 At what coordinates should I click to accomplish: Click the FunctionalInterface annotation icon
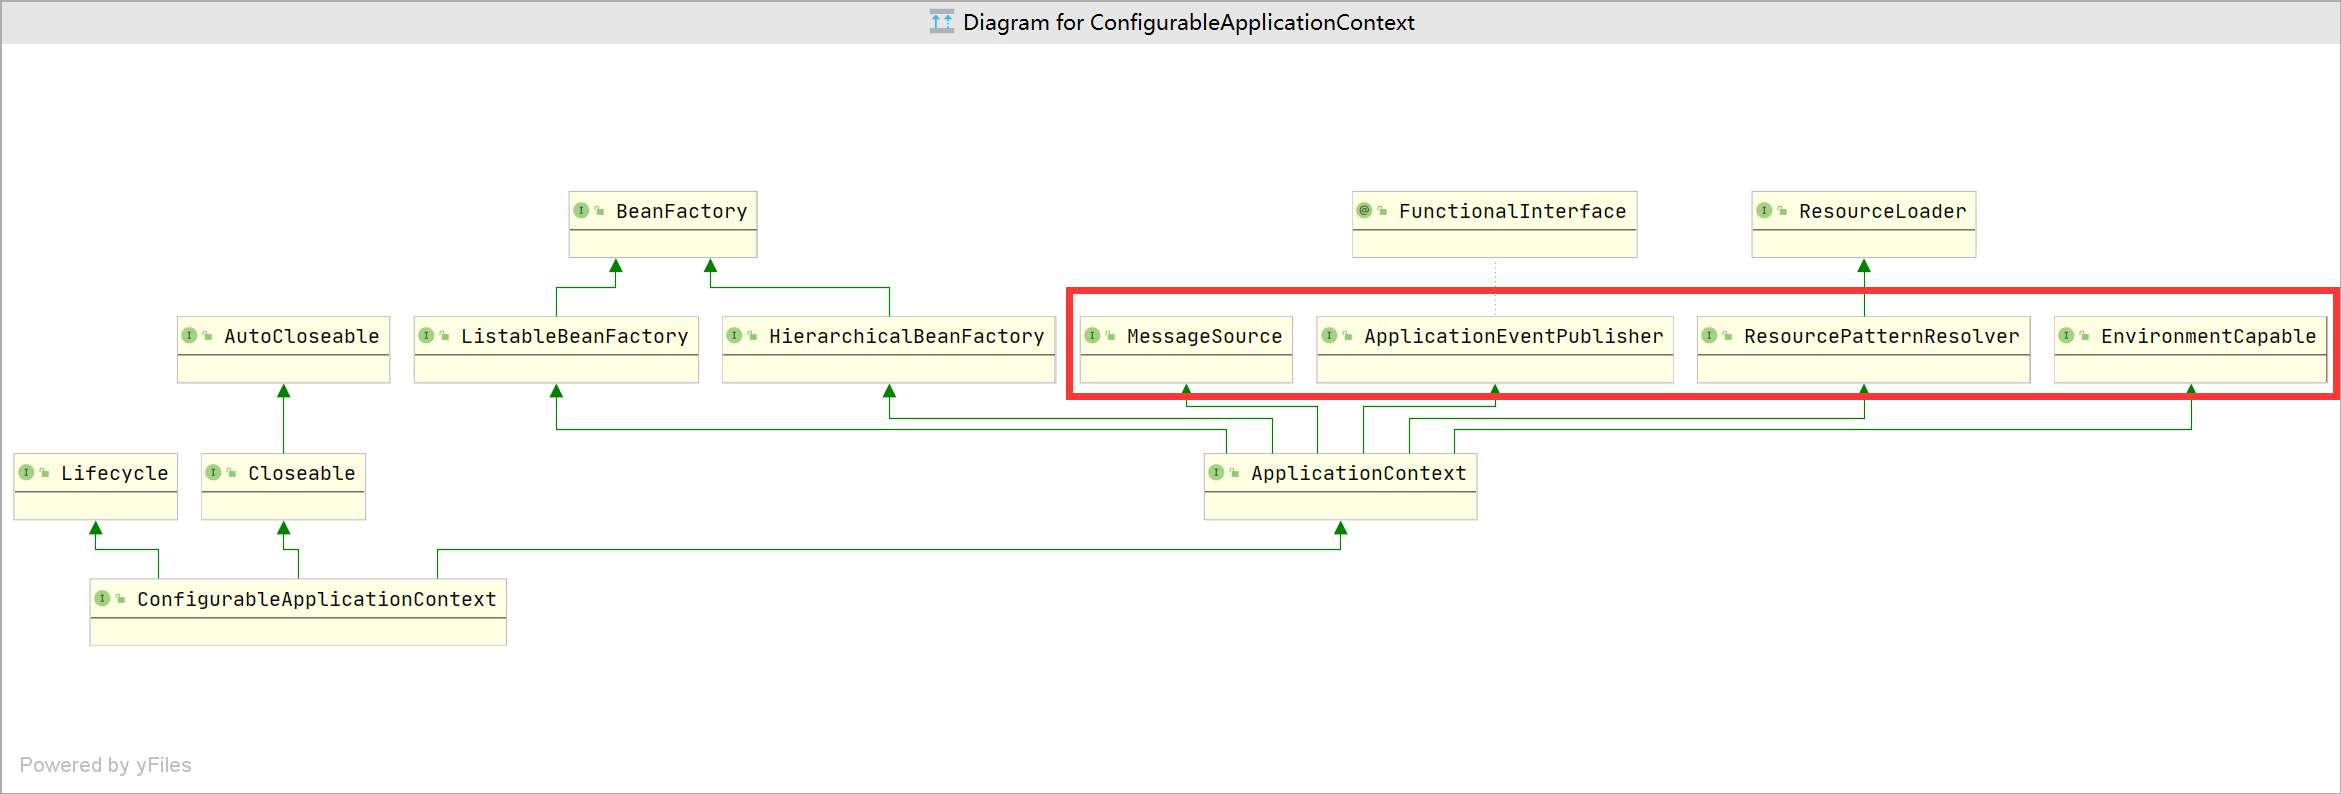click(x=1364, y=211)
